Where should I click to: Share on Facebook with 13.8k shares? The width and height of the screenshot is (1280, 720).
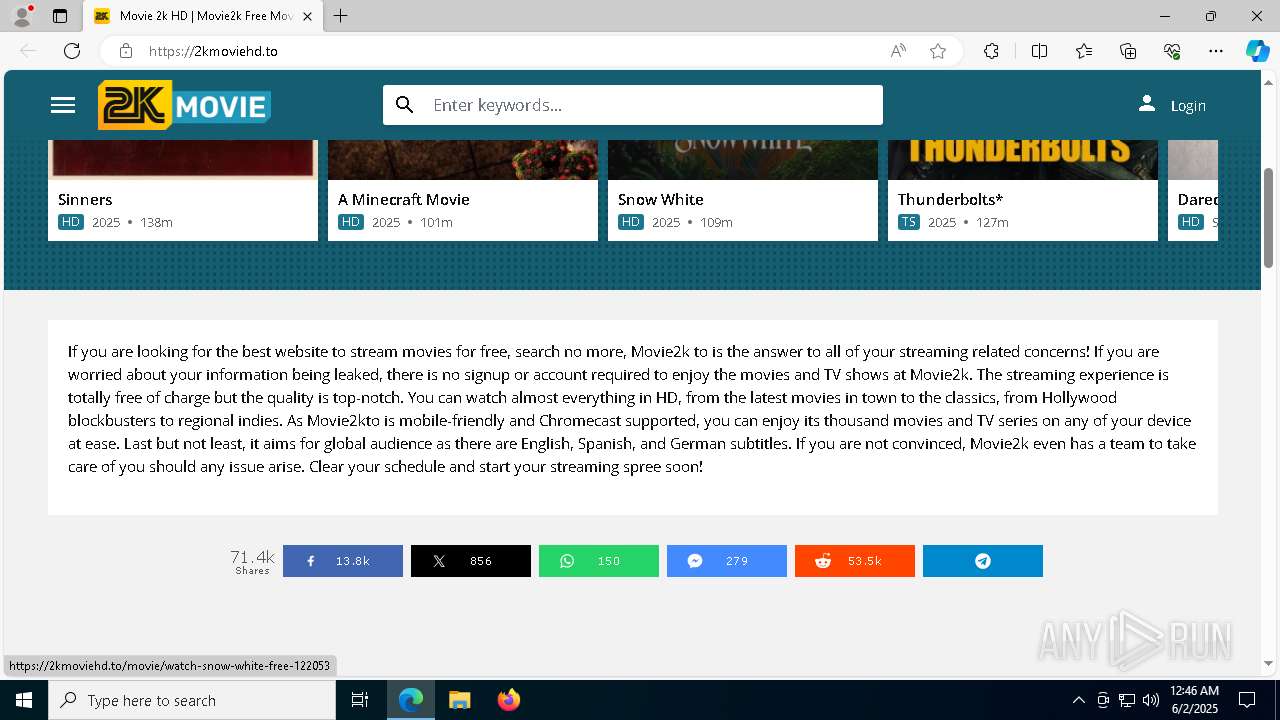click(343, 561)
